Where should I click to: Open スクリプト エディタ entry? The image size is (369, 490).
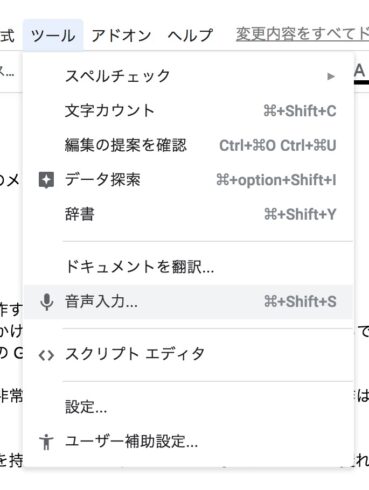coord(188,355)
